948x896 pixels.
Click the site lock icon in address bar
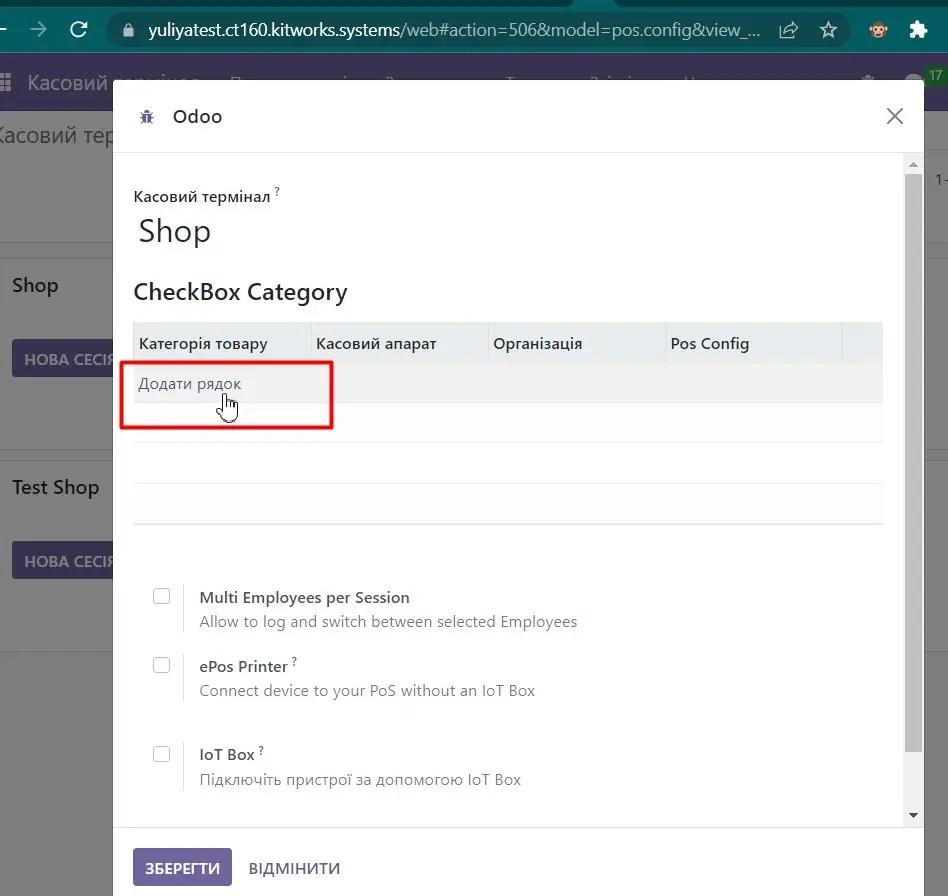(x=128, y=30)
